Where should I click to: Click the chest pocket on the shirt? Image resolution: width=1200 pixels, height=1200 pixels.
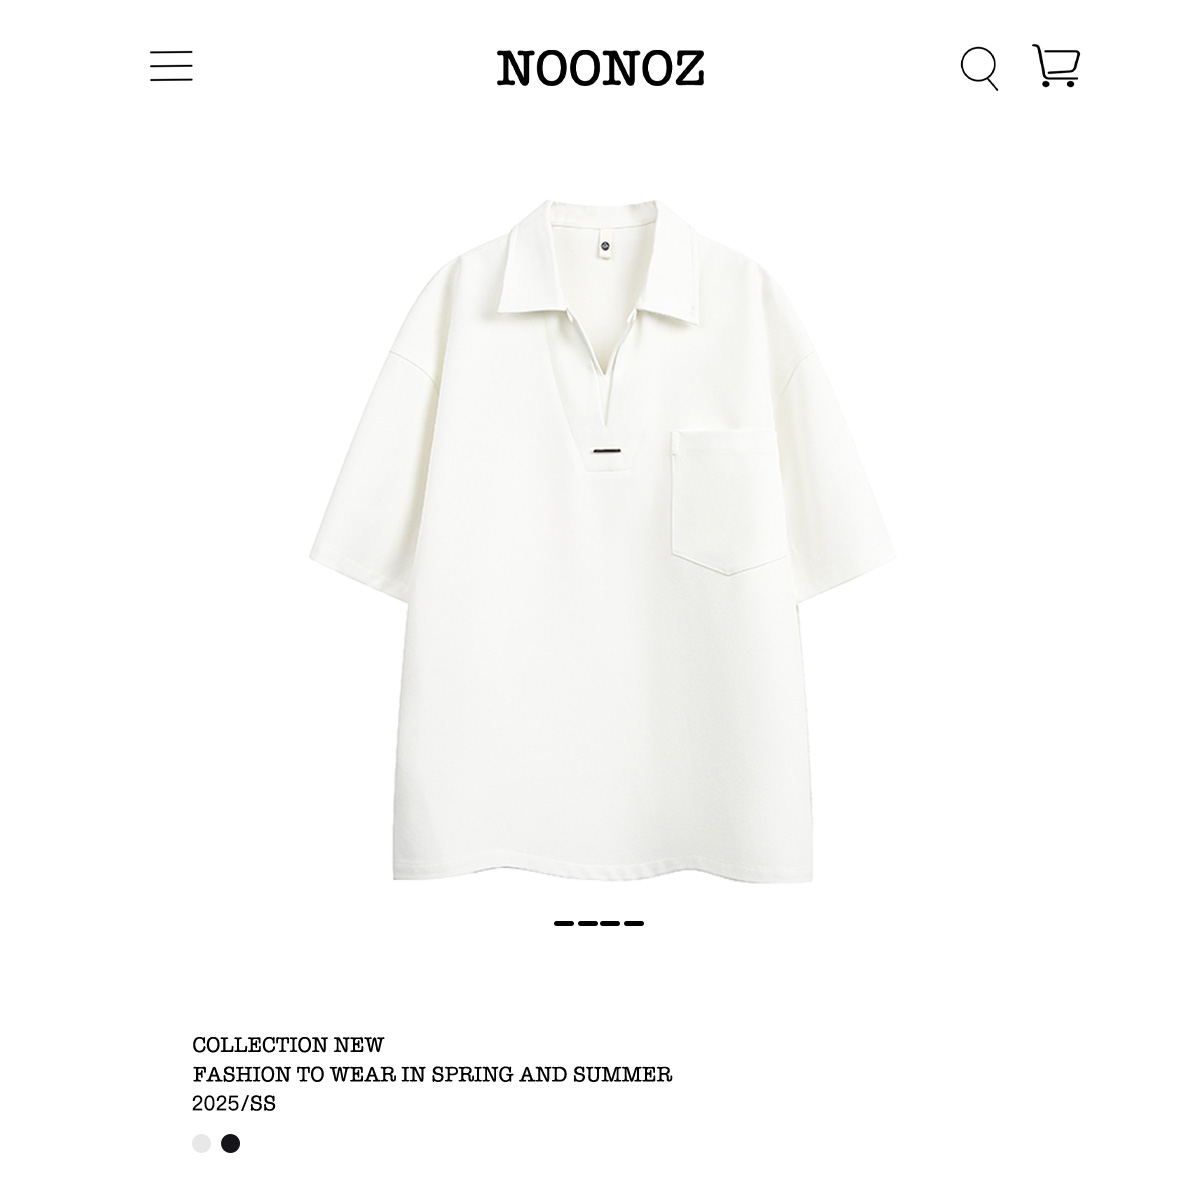click(x=724, y=500)
